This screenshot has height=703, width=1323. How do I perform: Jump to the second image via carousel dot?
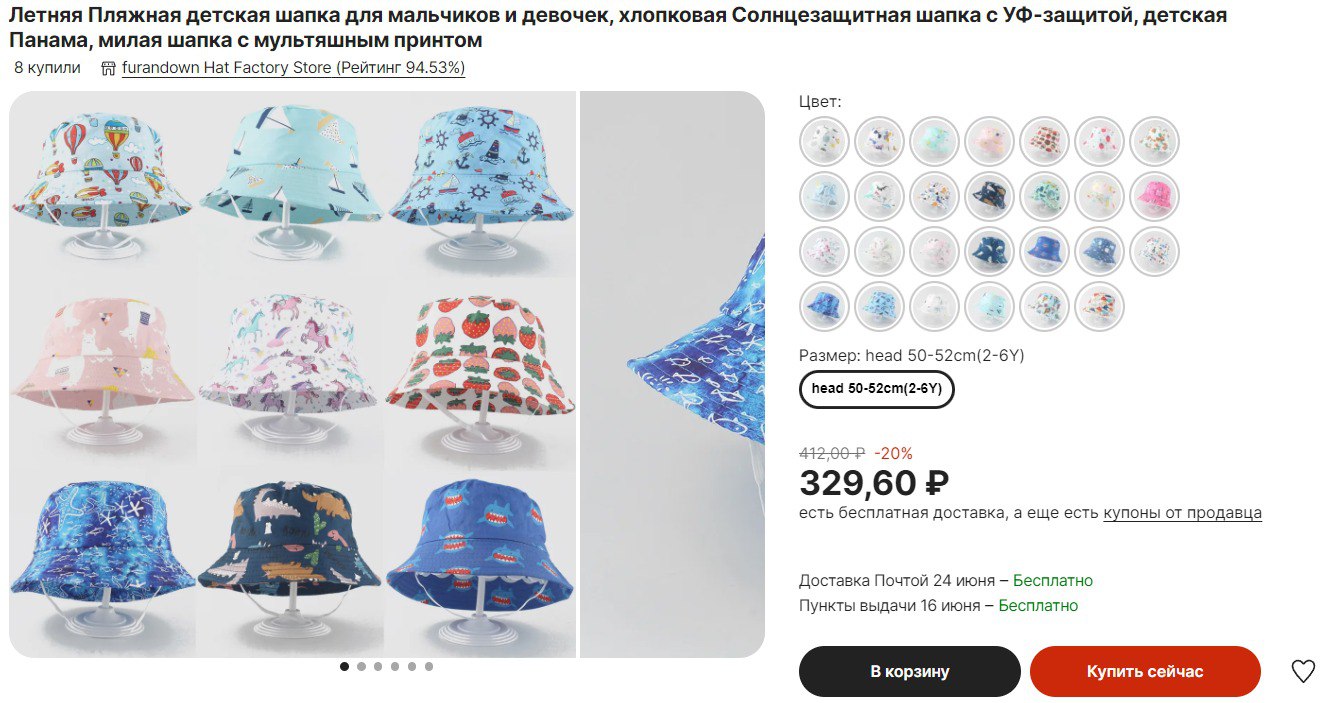[x=362, y=666]
